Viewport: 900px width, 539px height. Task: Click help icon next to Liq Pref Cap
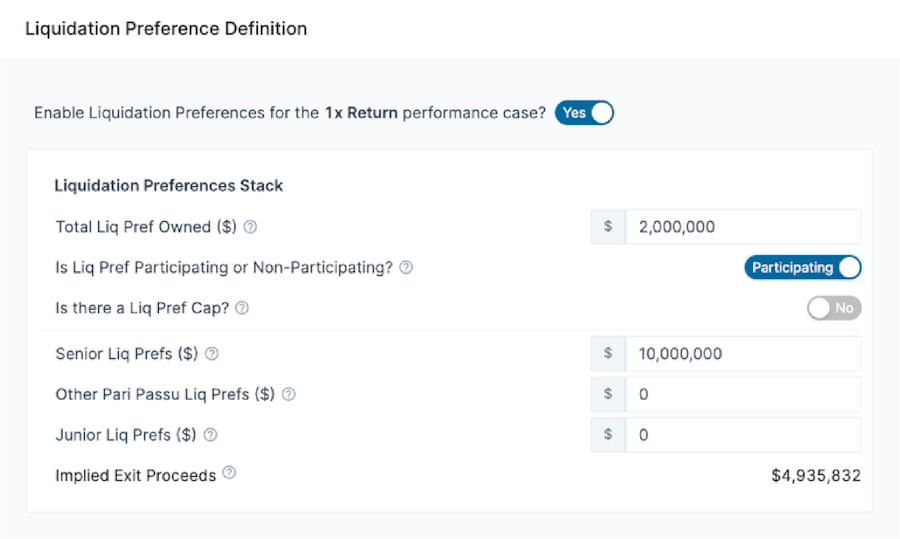pyautogui.click(x=242, y=308)
